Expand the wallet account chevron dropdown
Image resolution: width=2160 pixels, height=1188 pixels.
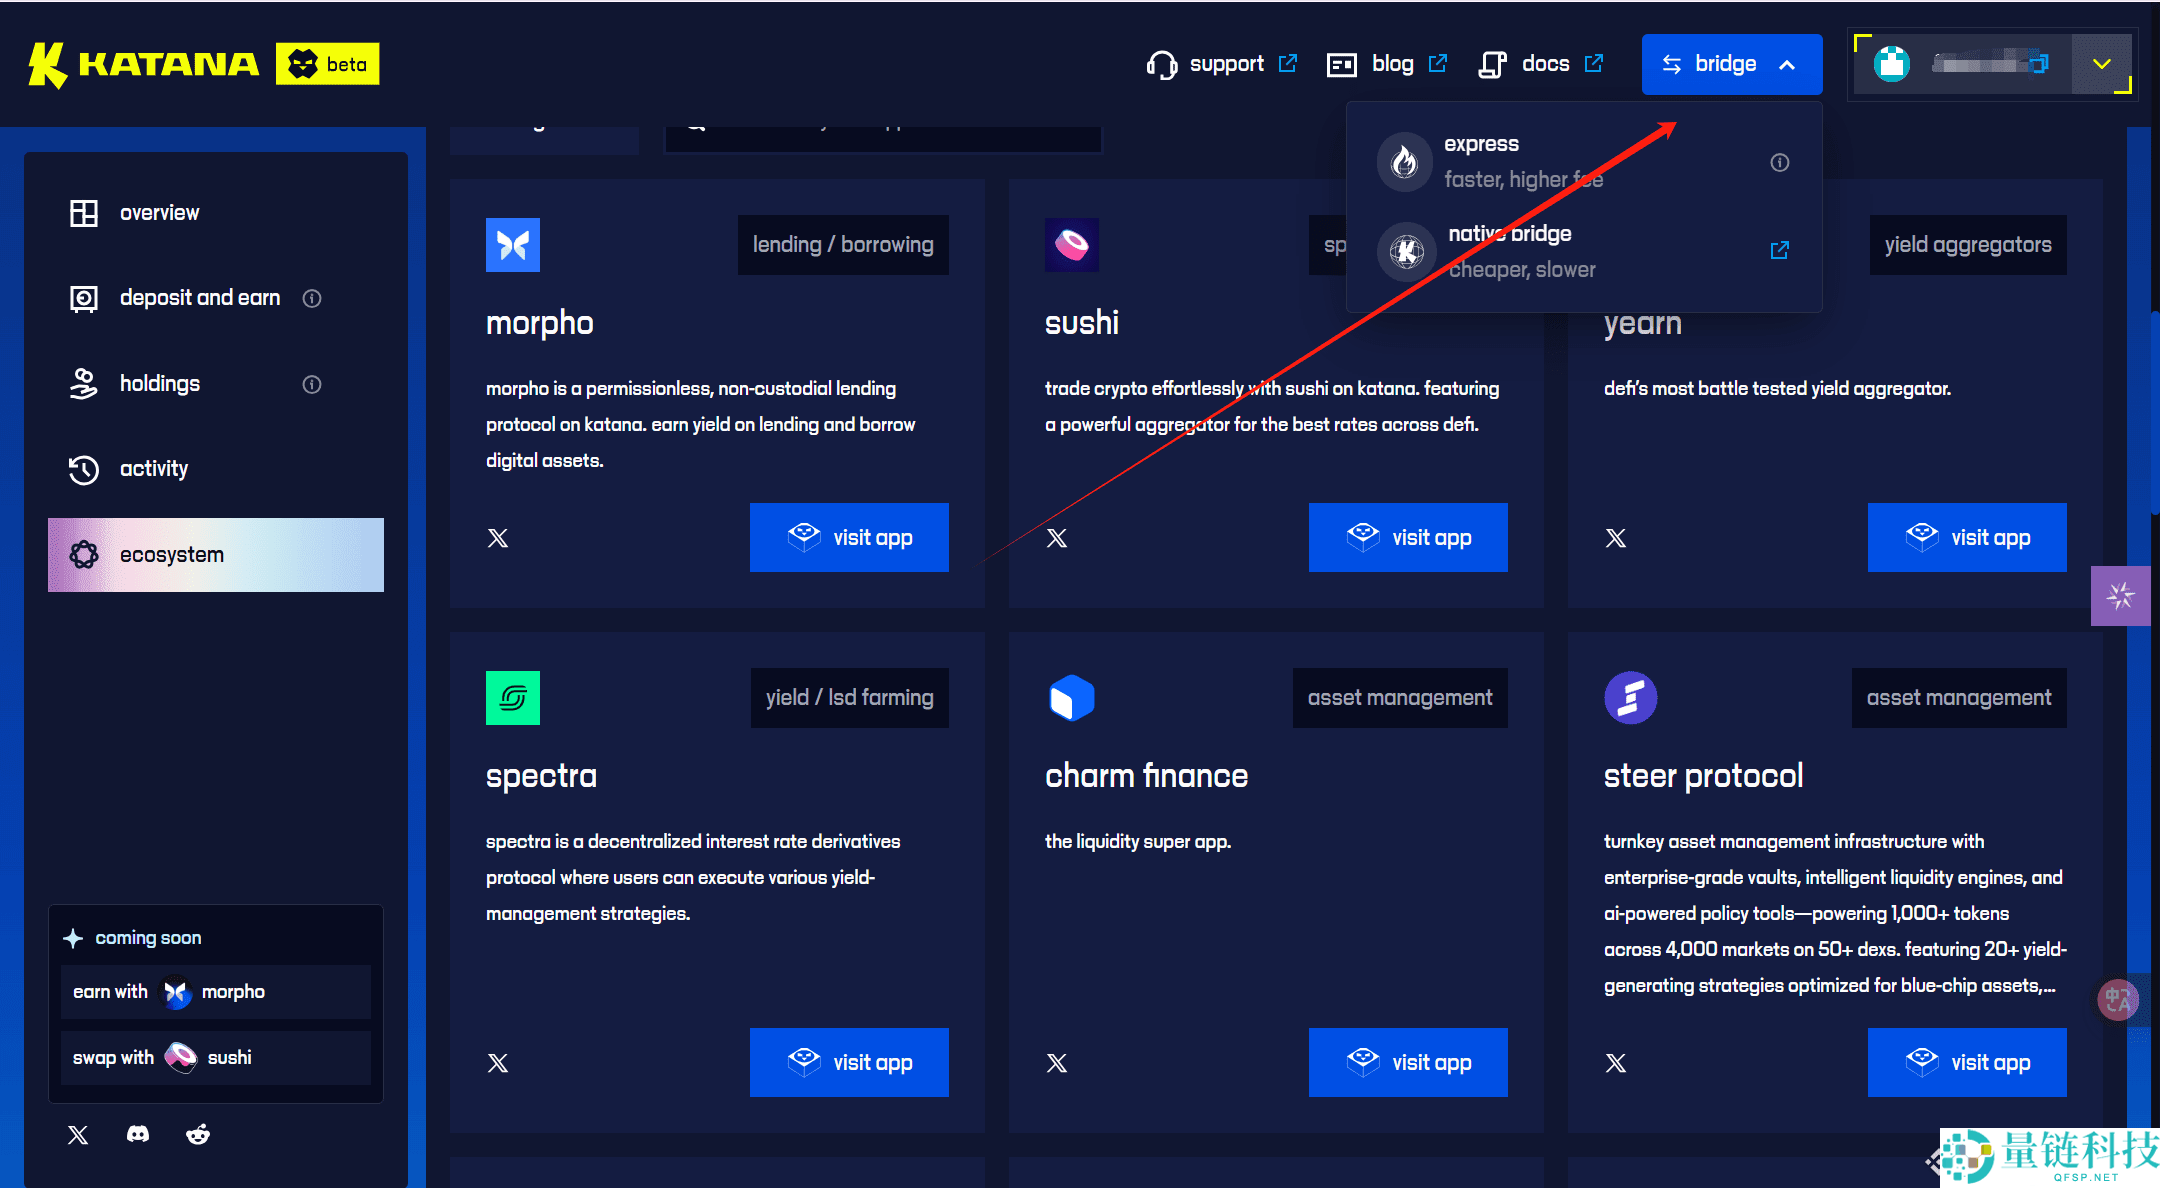point(2102,64)
